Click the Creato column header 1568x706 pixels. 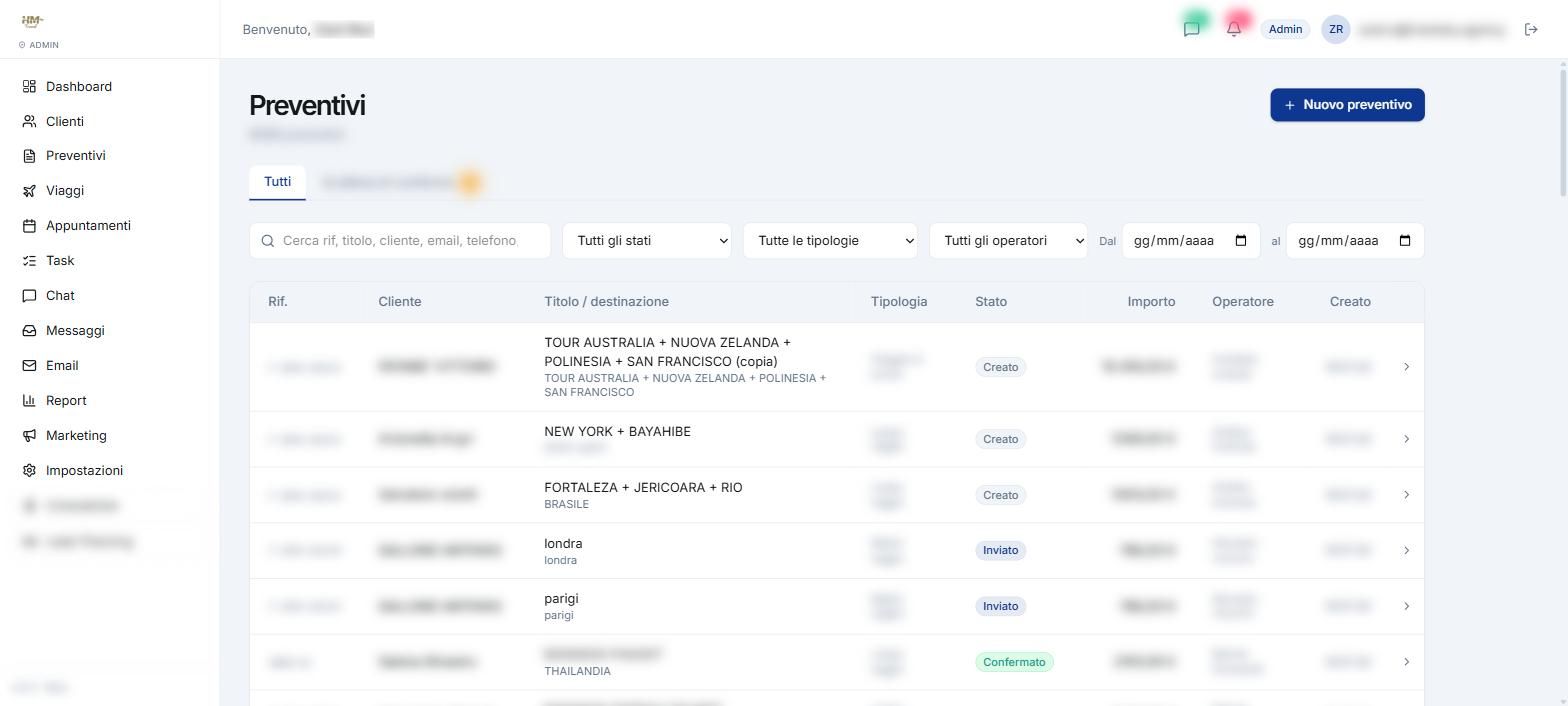point(1350,302)
